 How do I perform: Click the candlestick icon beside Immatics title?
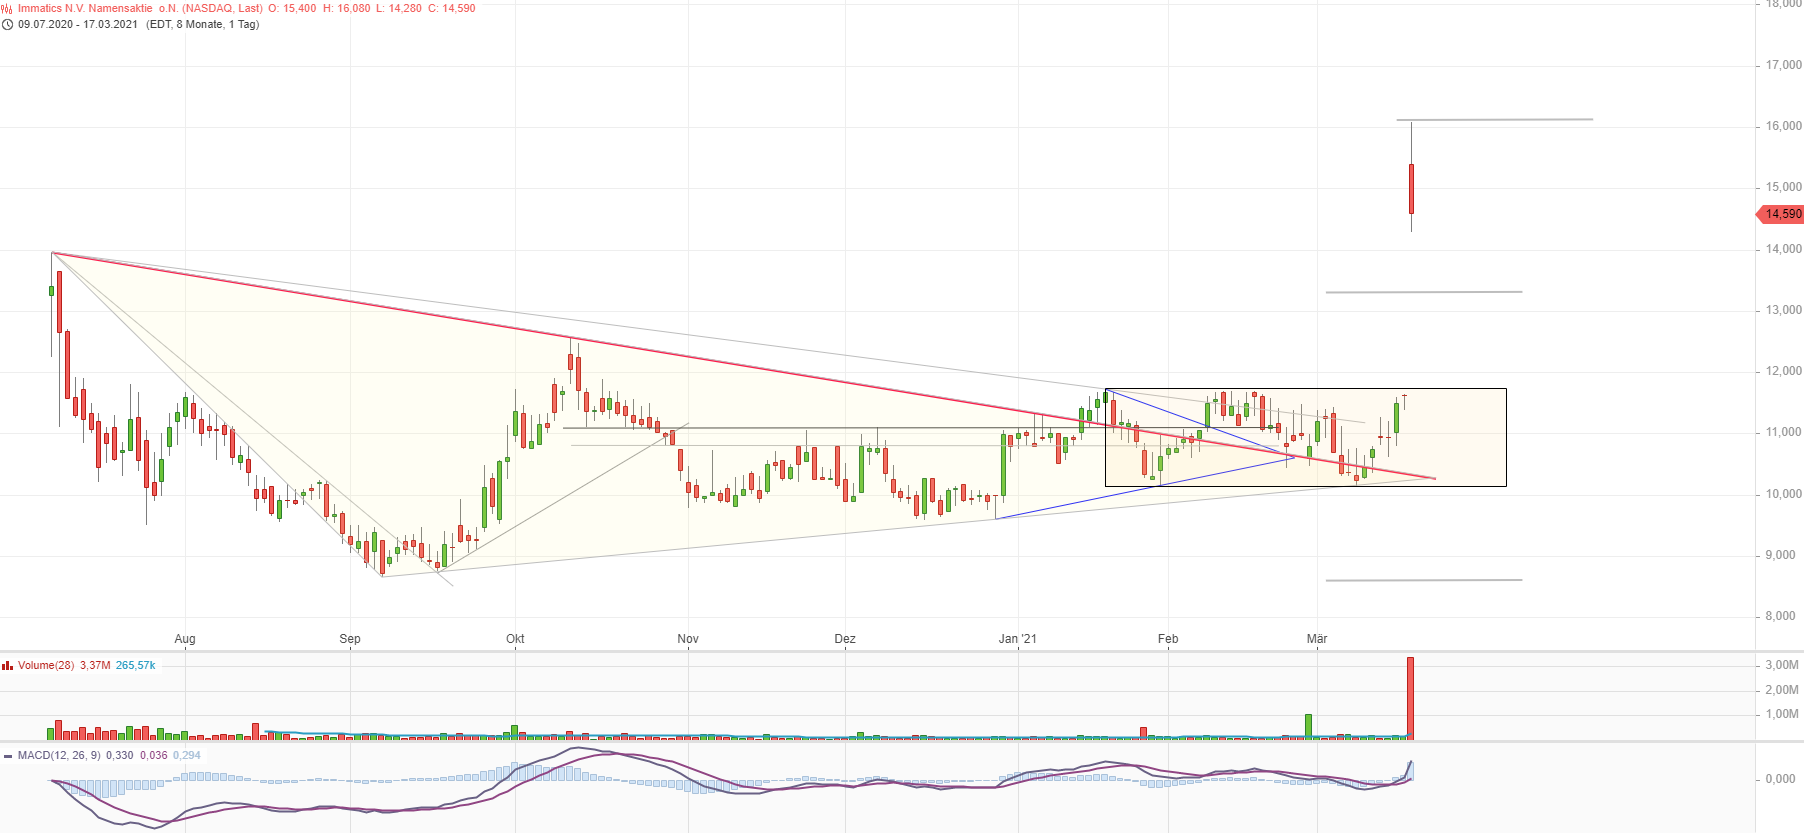tap(8, 8)
